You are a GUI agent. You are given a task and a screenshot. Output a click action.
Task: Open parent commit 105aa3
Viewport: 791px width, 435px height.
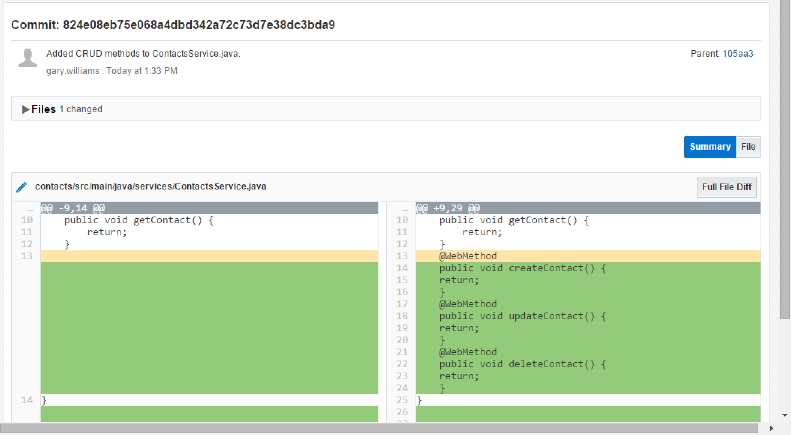(738, 53)
